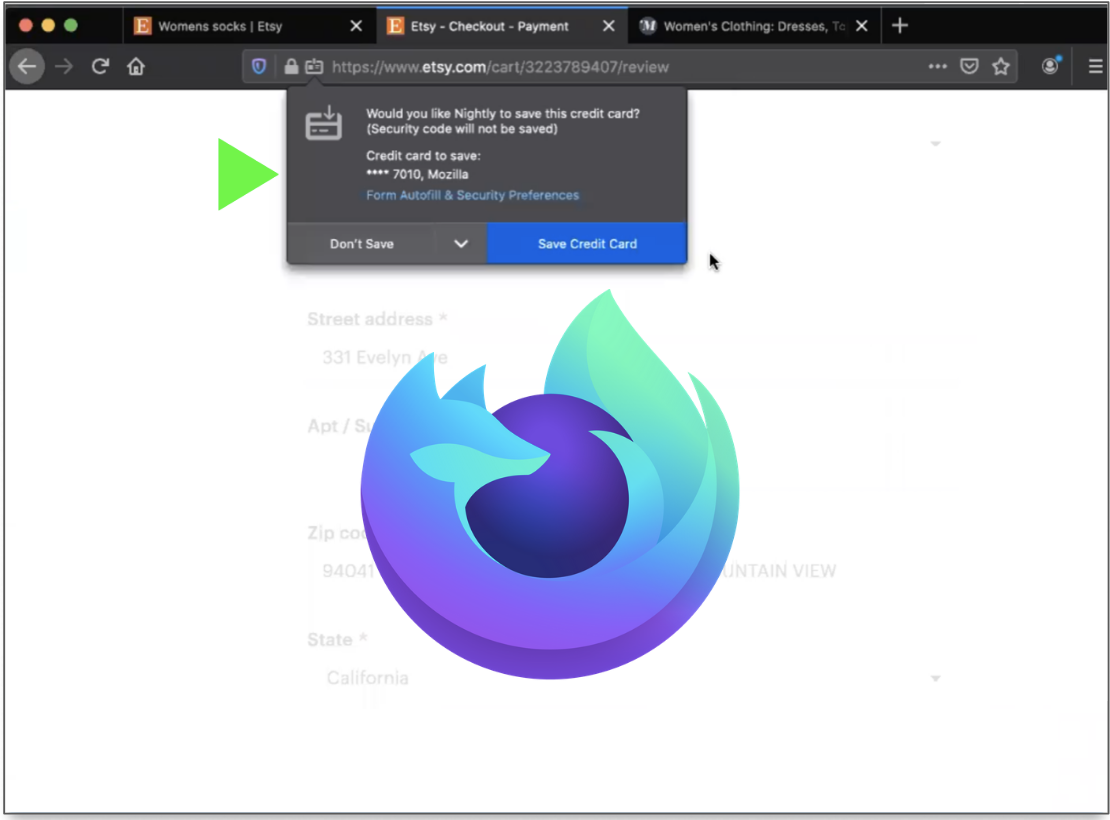Viewport: 1110px width, 820px height.
Task: Click the site security padlock icon
Action: (291, 67)
